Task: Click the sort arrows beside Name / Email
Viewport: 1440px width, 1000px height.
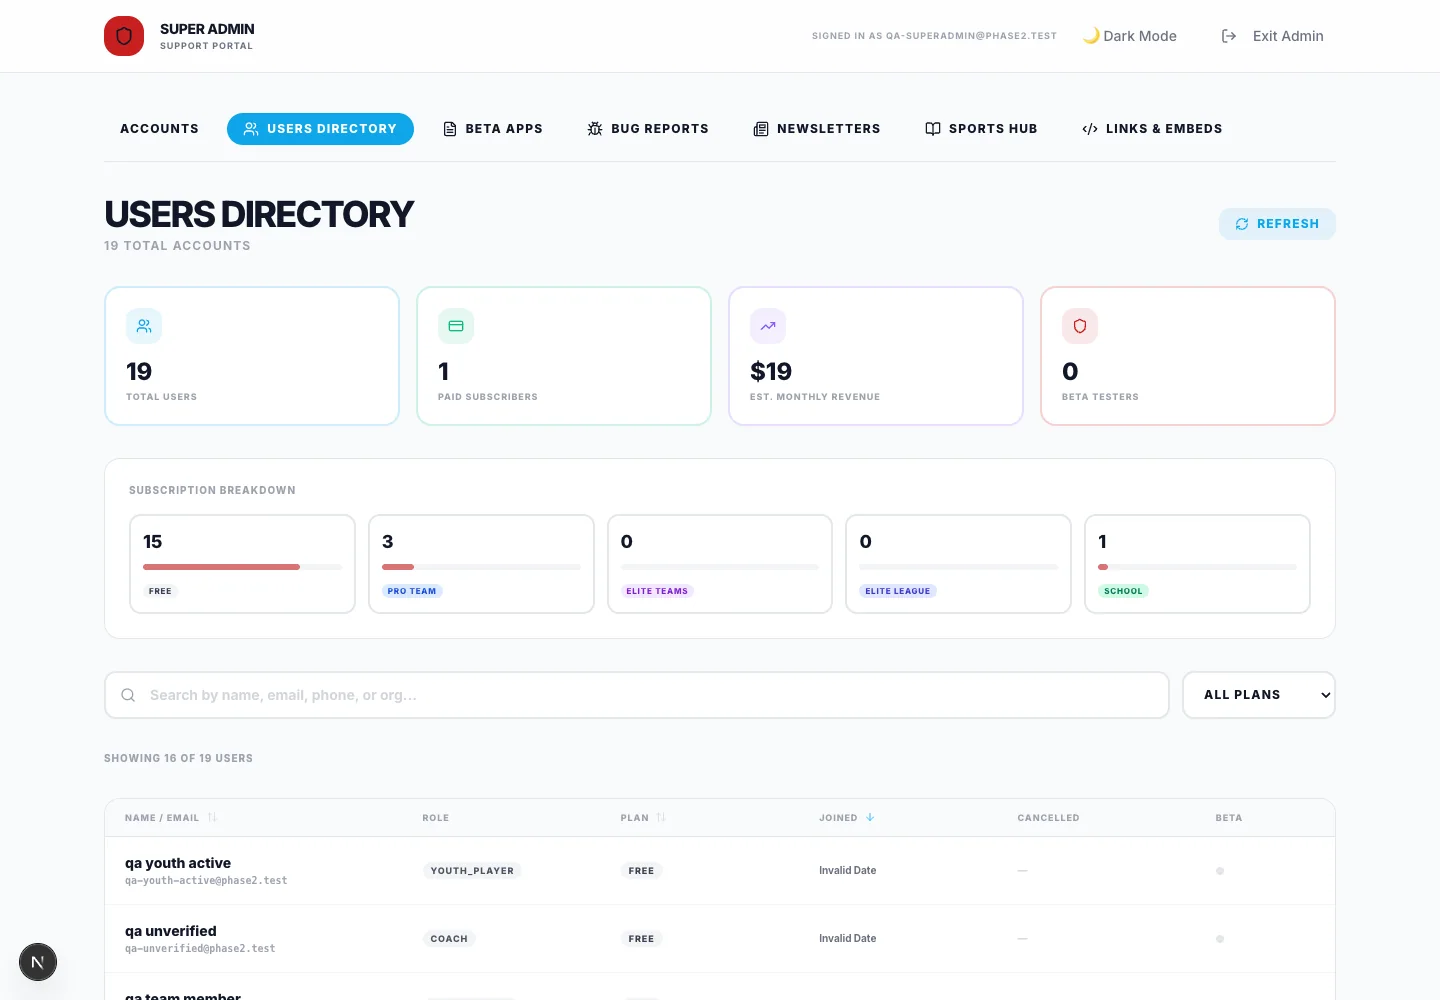Action: tap(212, 817)
